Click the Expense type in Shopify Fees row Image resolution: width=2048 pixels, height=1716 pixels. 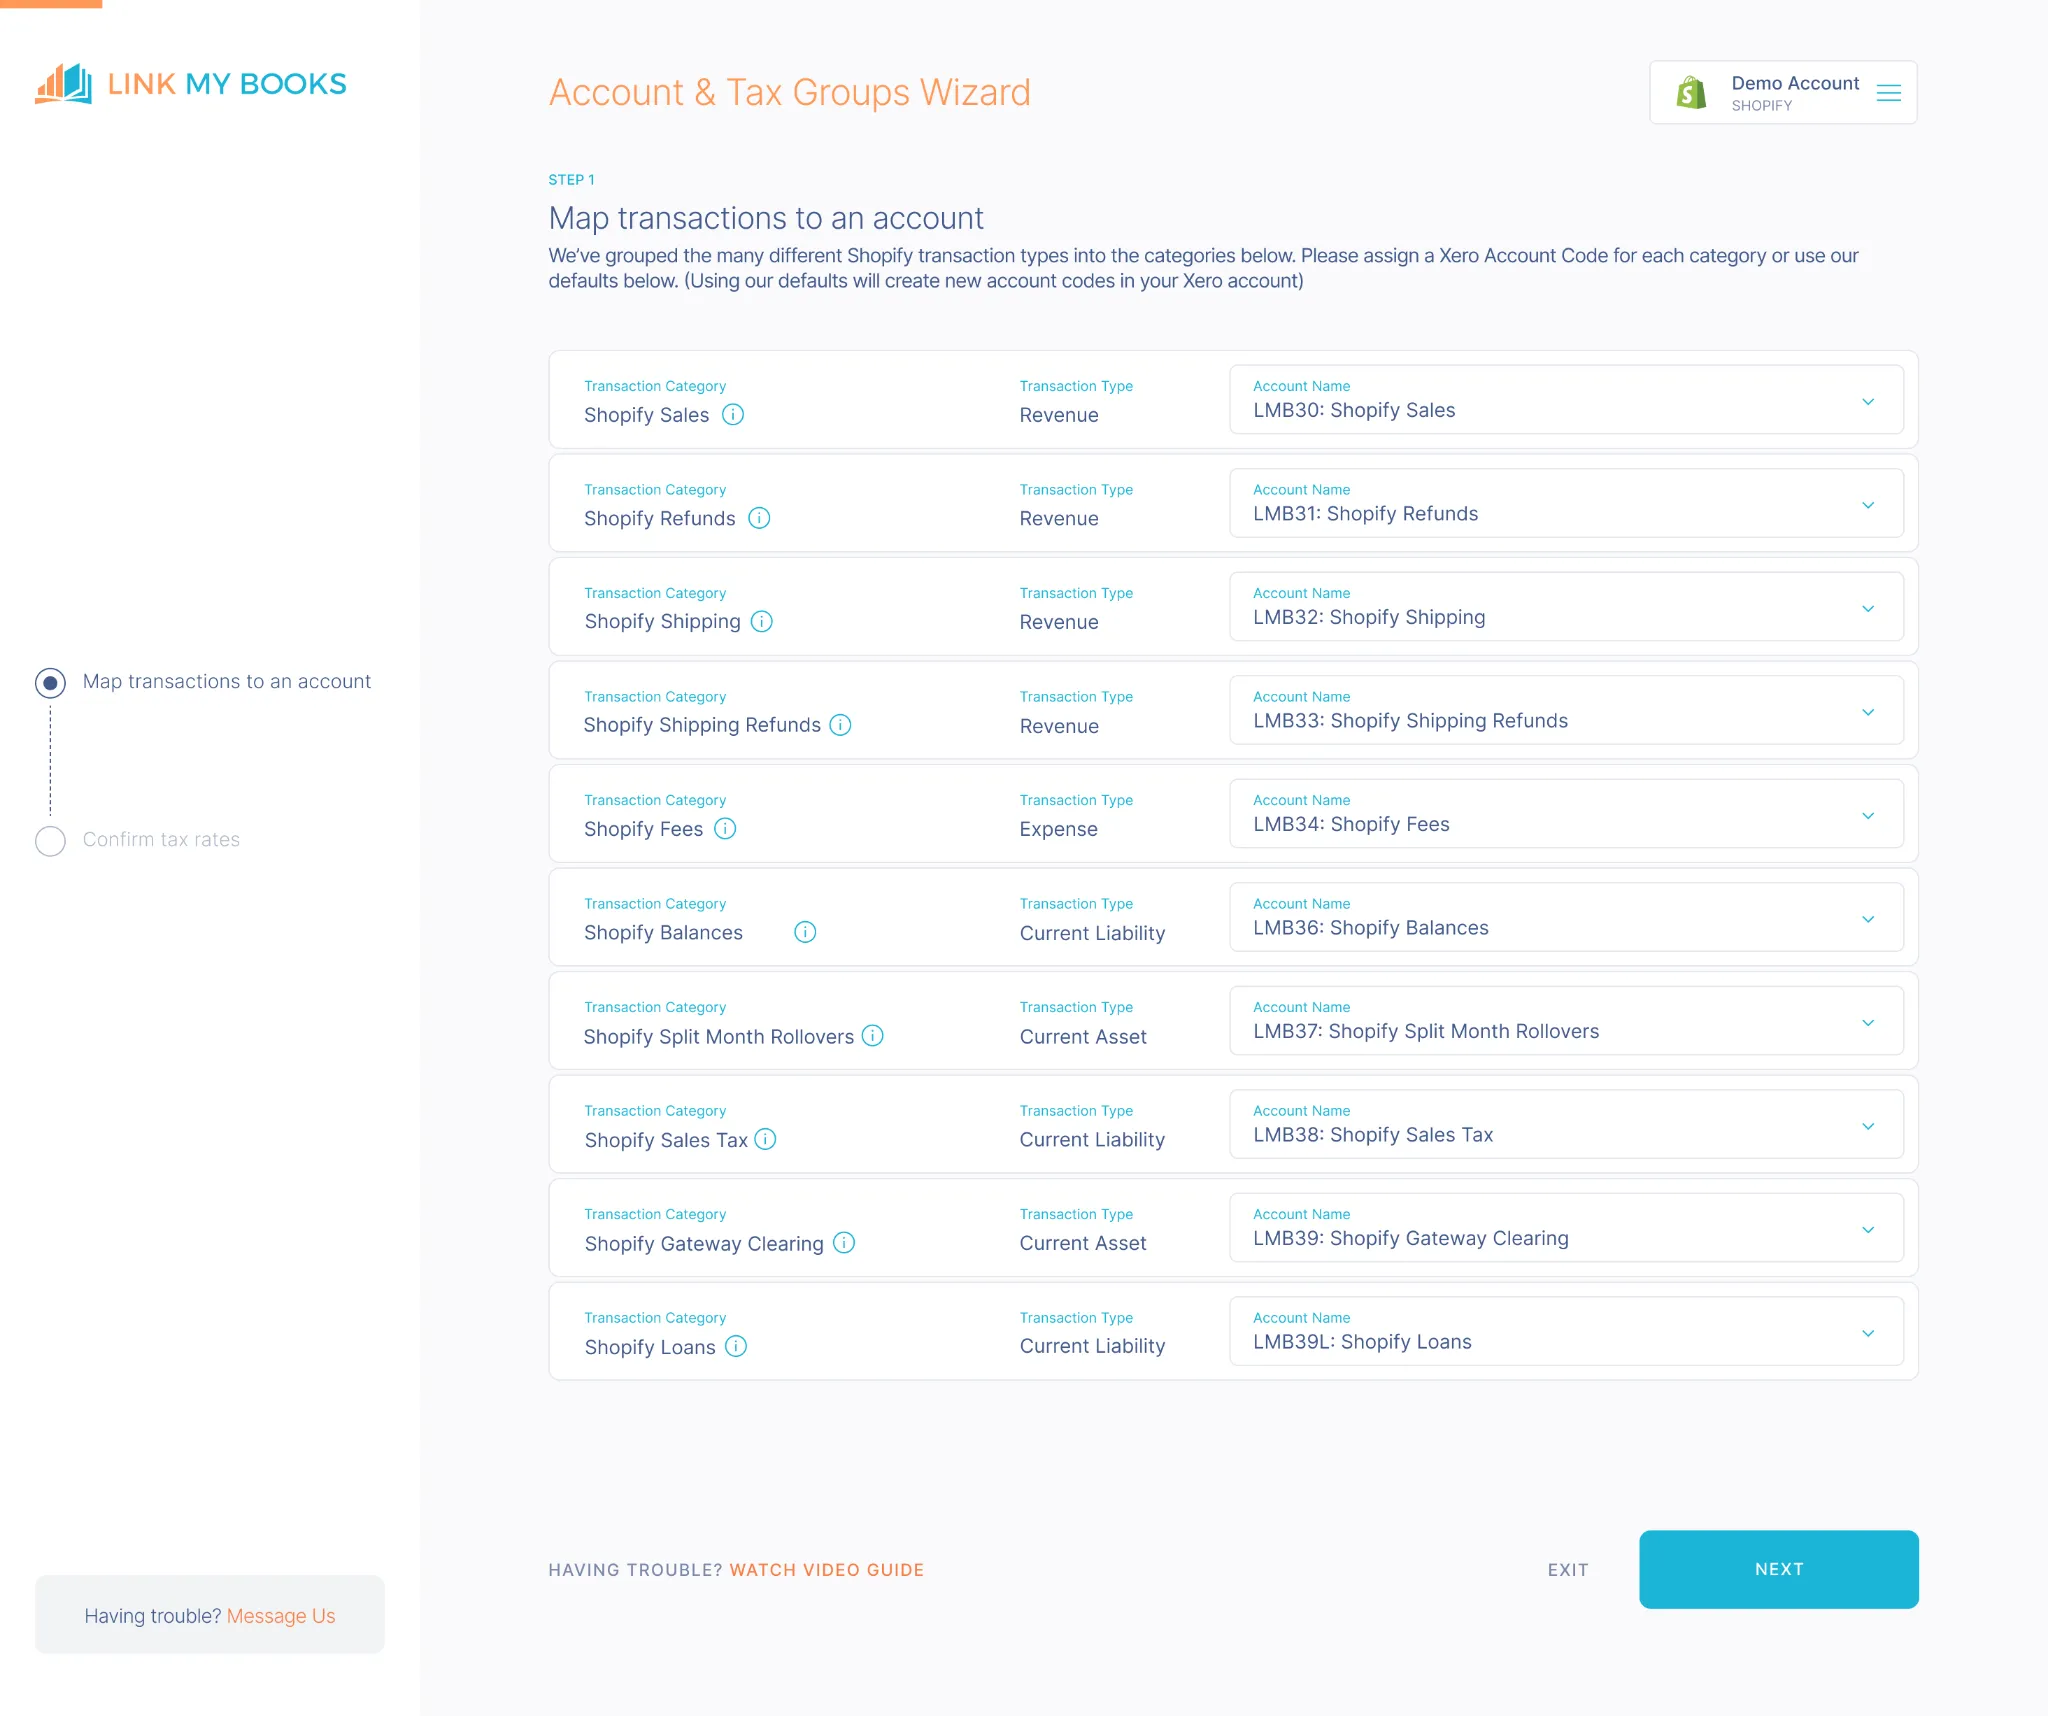point(1058,829)
